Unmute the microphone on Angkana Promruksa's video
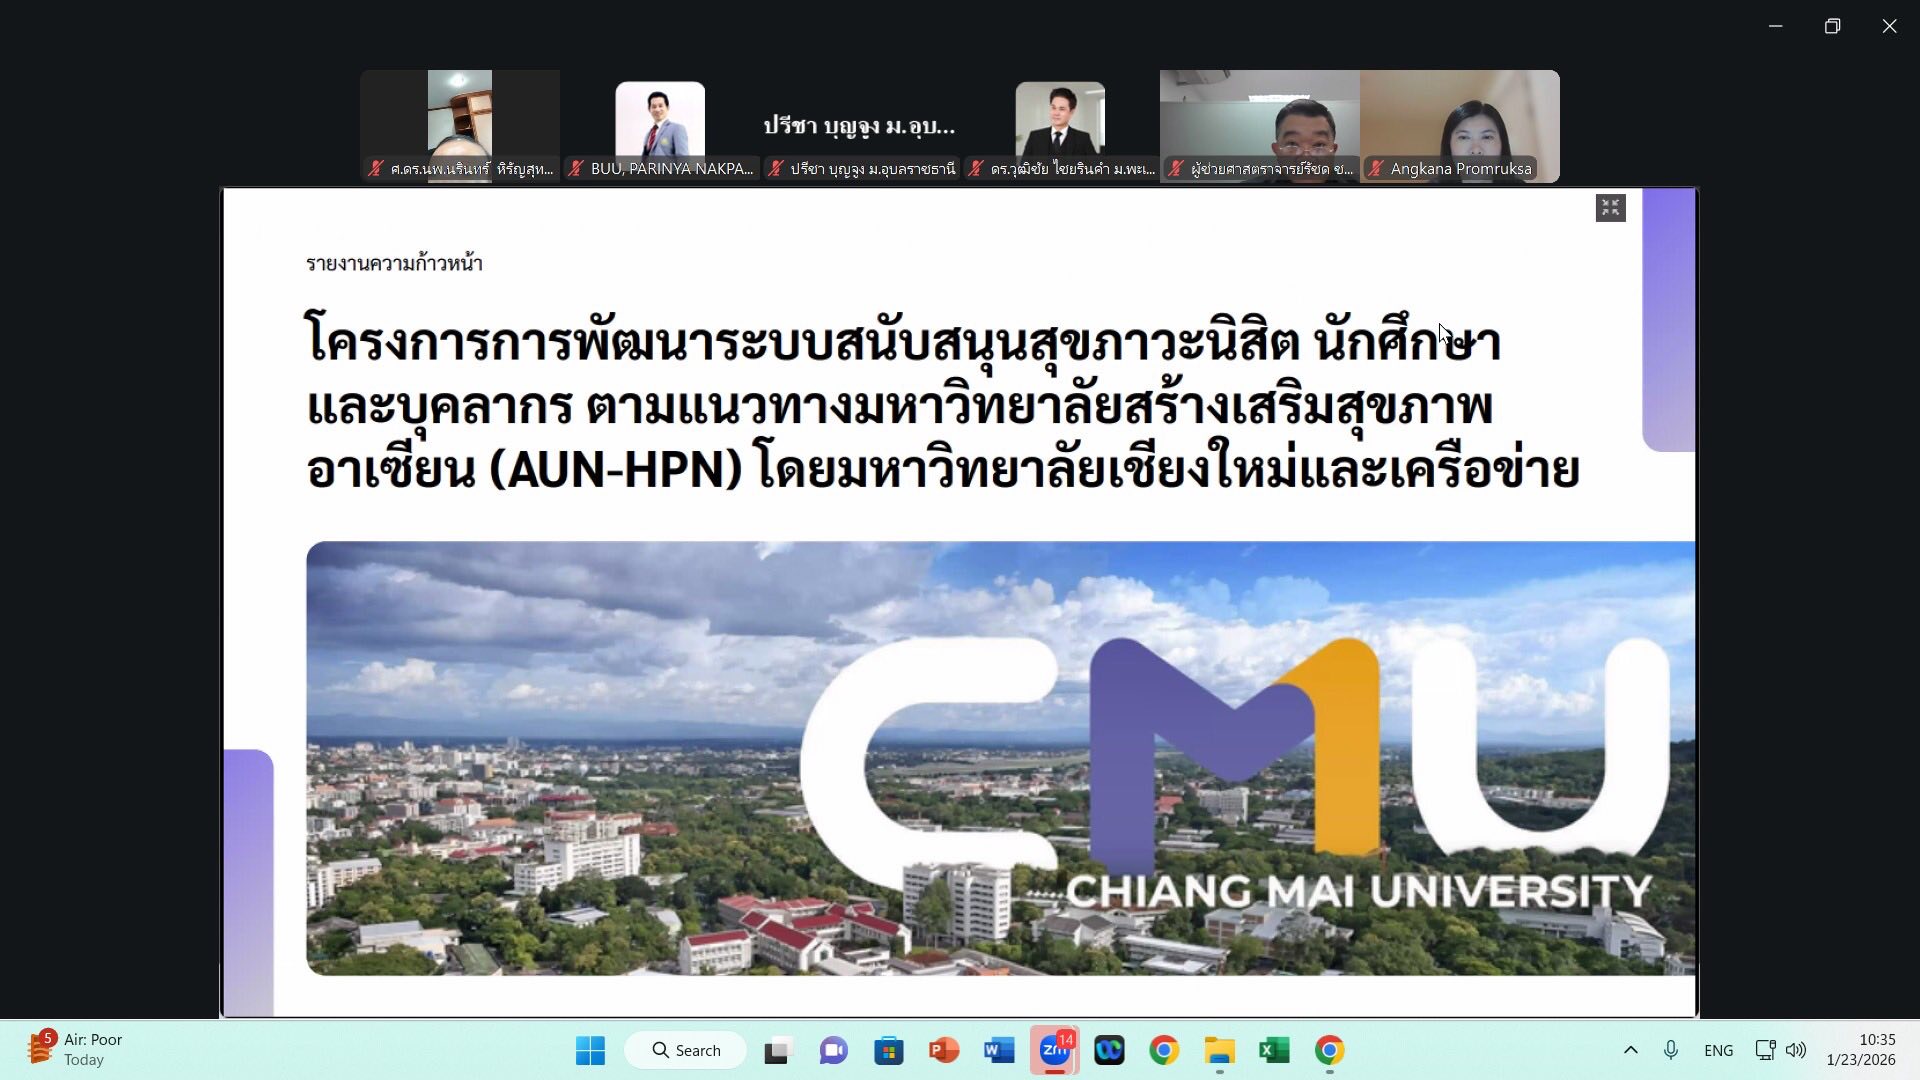The height and width of the screenshot is (1080, 1920). [1377, 168]
